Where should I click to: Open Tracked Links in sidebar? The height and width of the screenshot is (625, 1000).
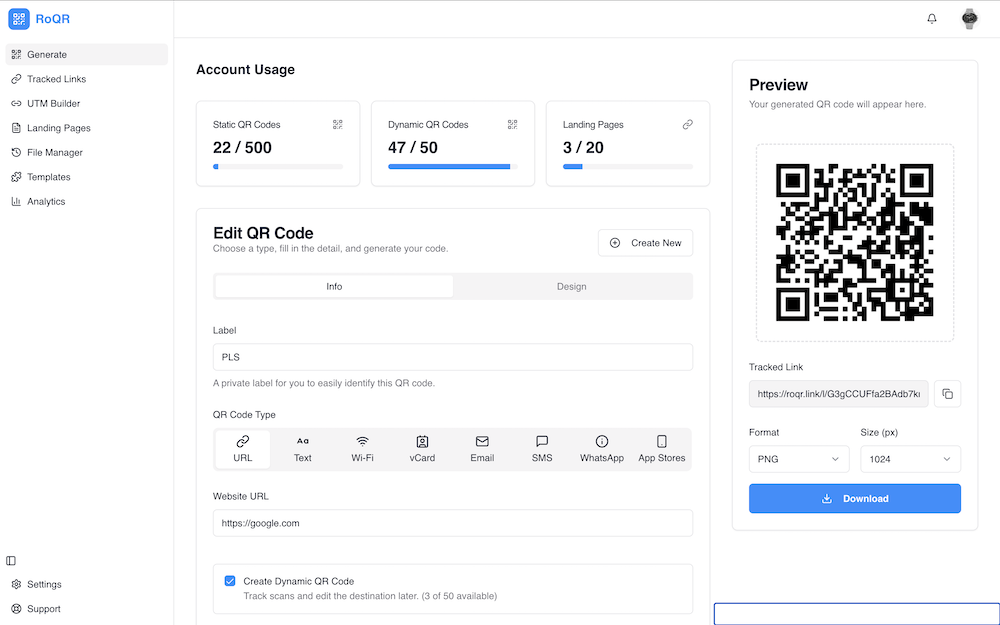pyautogui.click(x=57, y=79)
